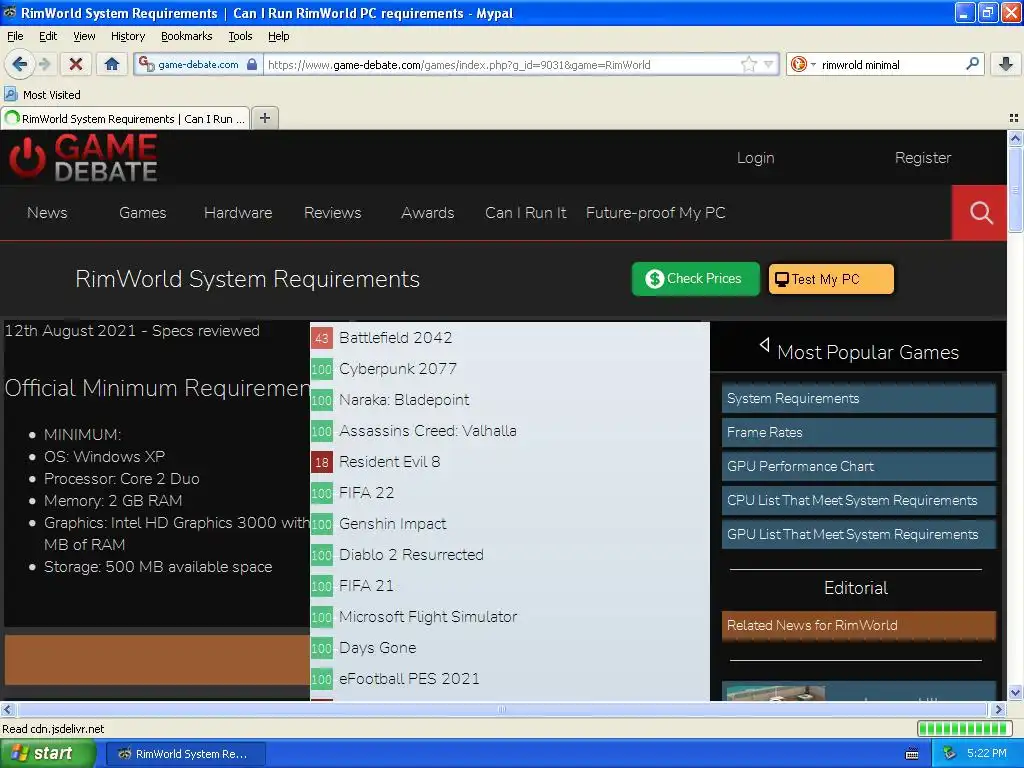Select eFootball PES 2021 entry

pyautogui.click(x=409, y=679)
